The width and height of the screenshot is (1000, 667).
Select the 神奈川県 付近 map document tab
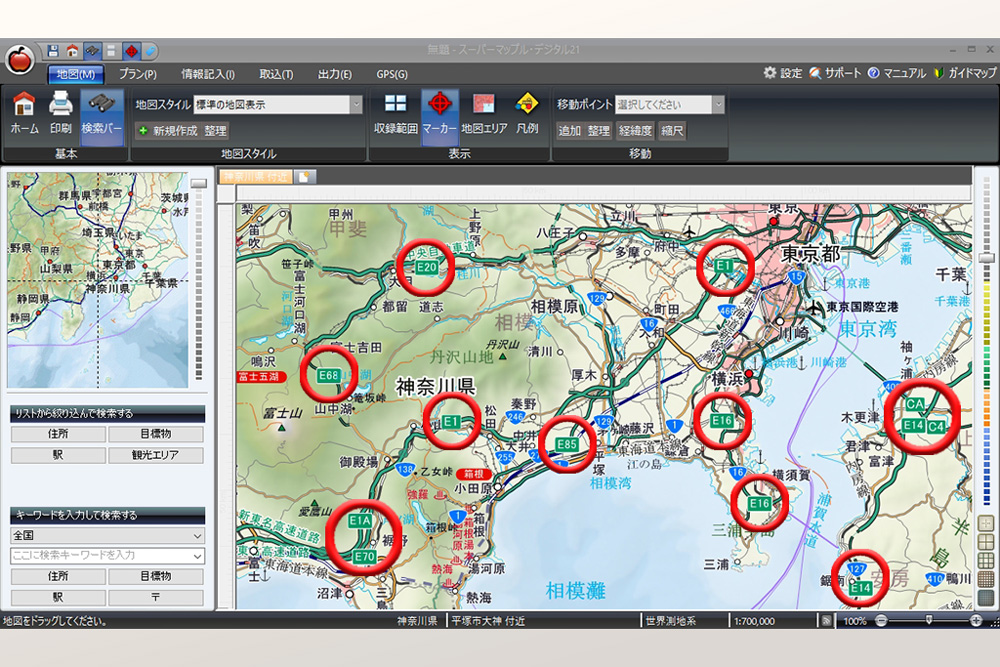(256, 177)
